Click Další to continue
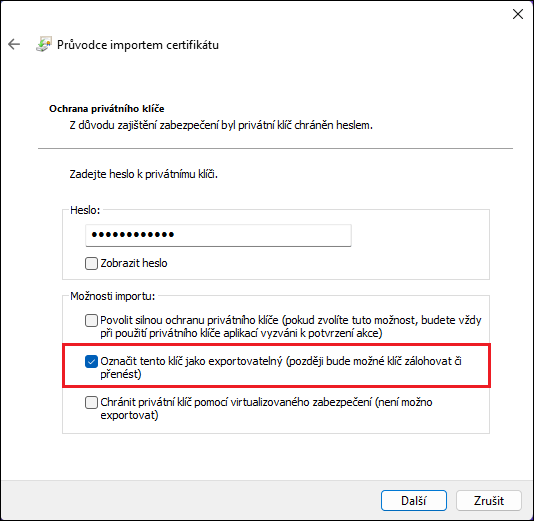535x522 pixels. 414,501
